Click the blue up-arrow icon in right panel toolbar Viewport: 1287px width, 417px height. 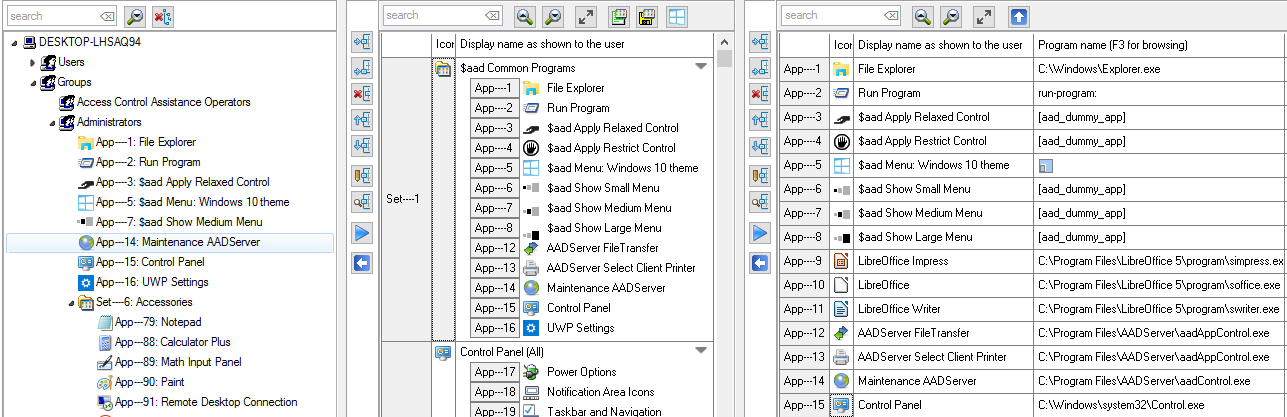(1019, 16)
